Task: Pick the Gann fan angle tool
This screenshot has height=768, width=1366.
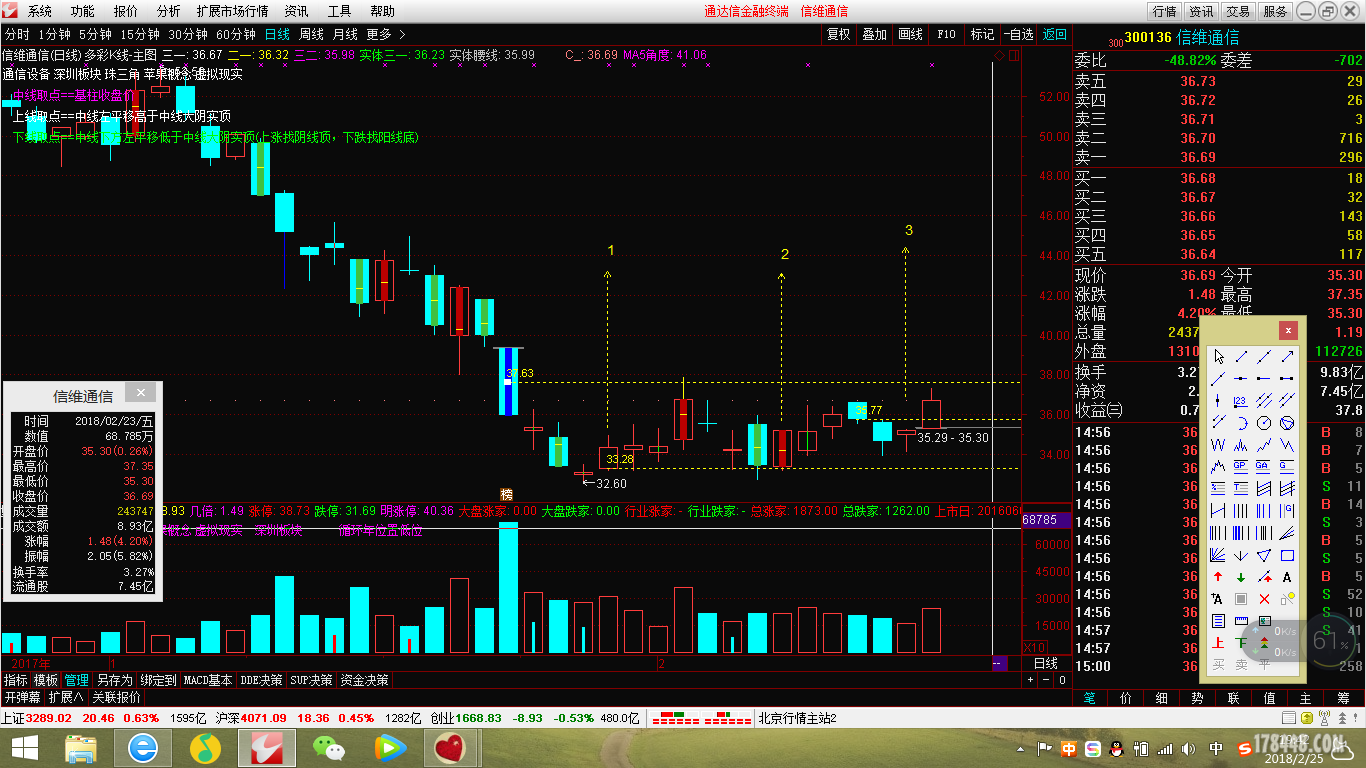Action: pos(1218,555)
